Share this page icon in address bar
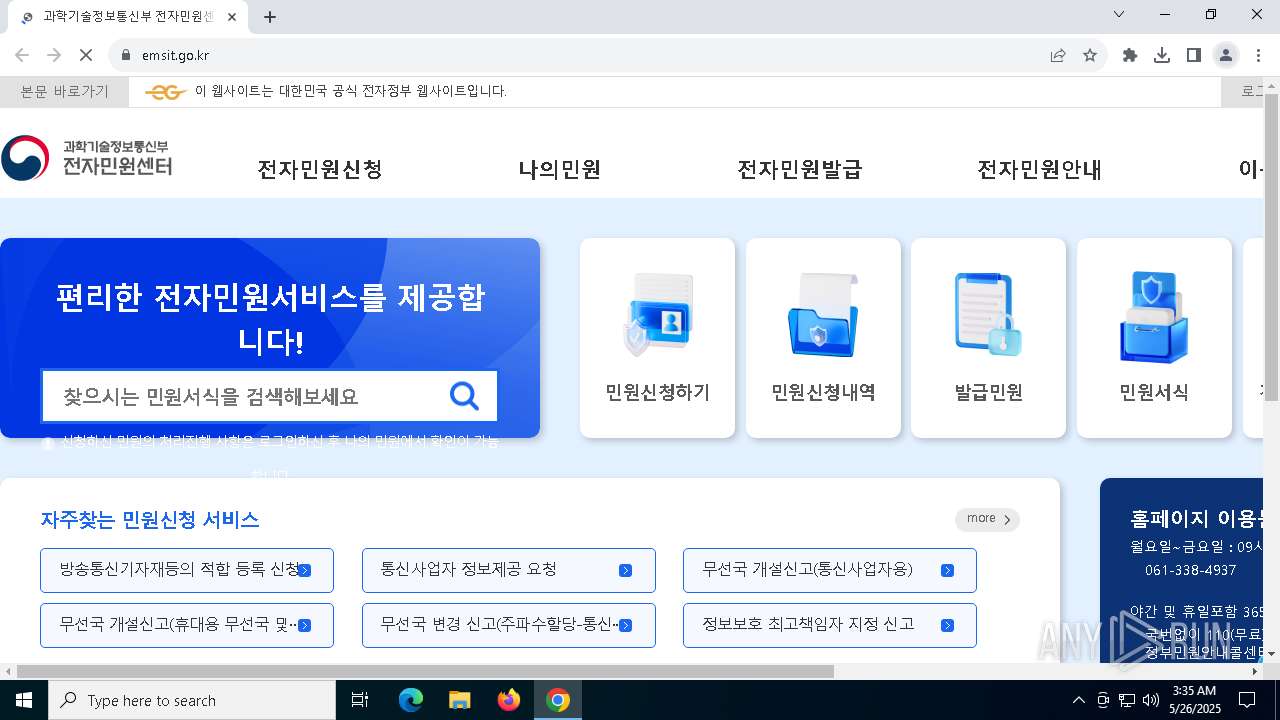The width and height of the screenshot is (1280, 720). 1058,55
